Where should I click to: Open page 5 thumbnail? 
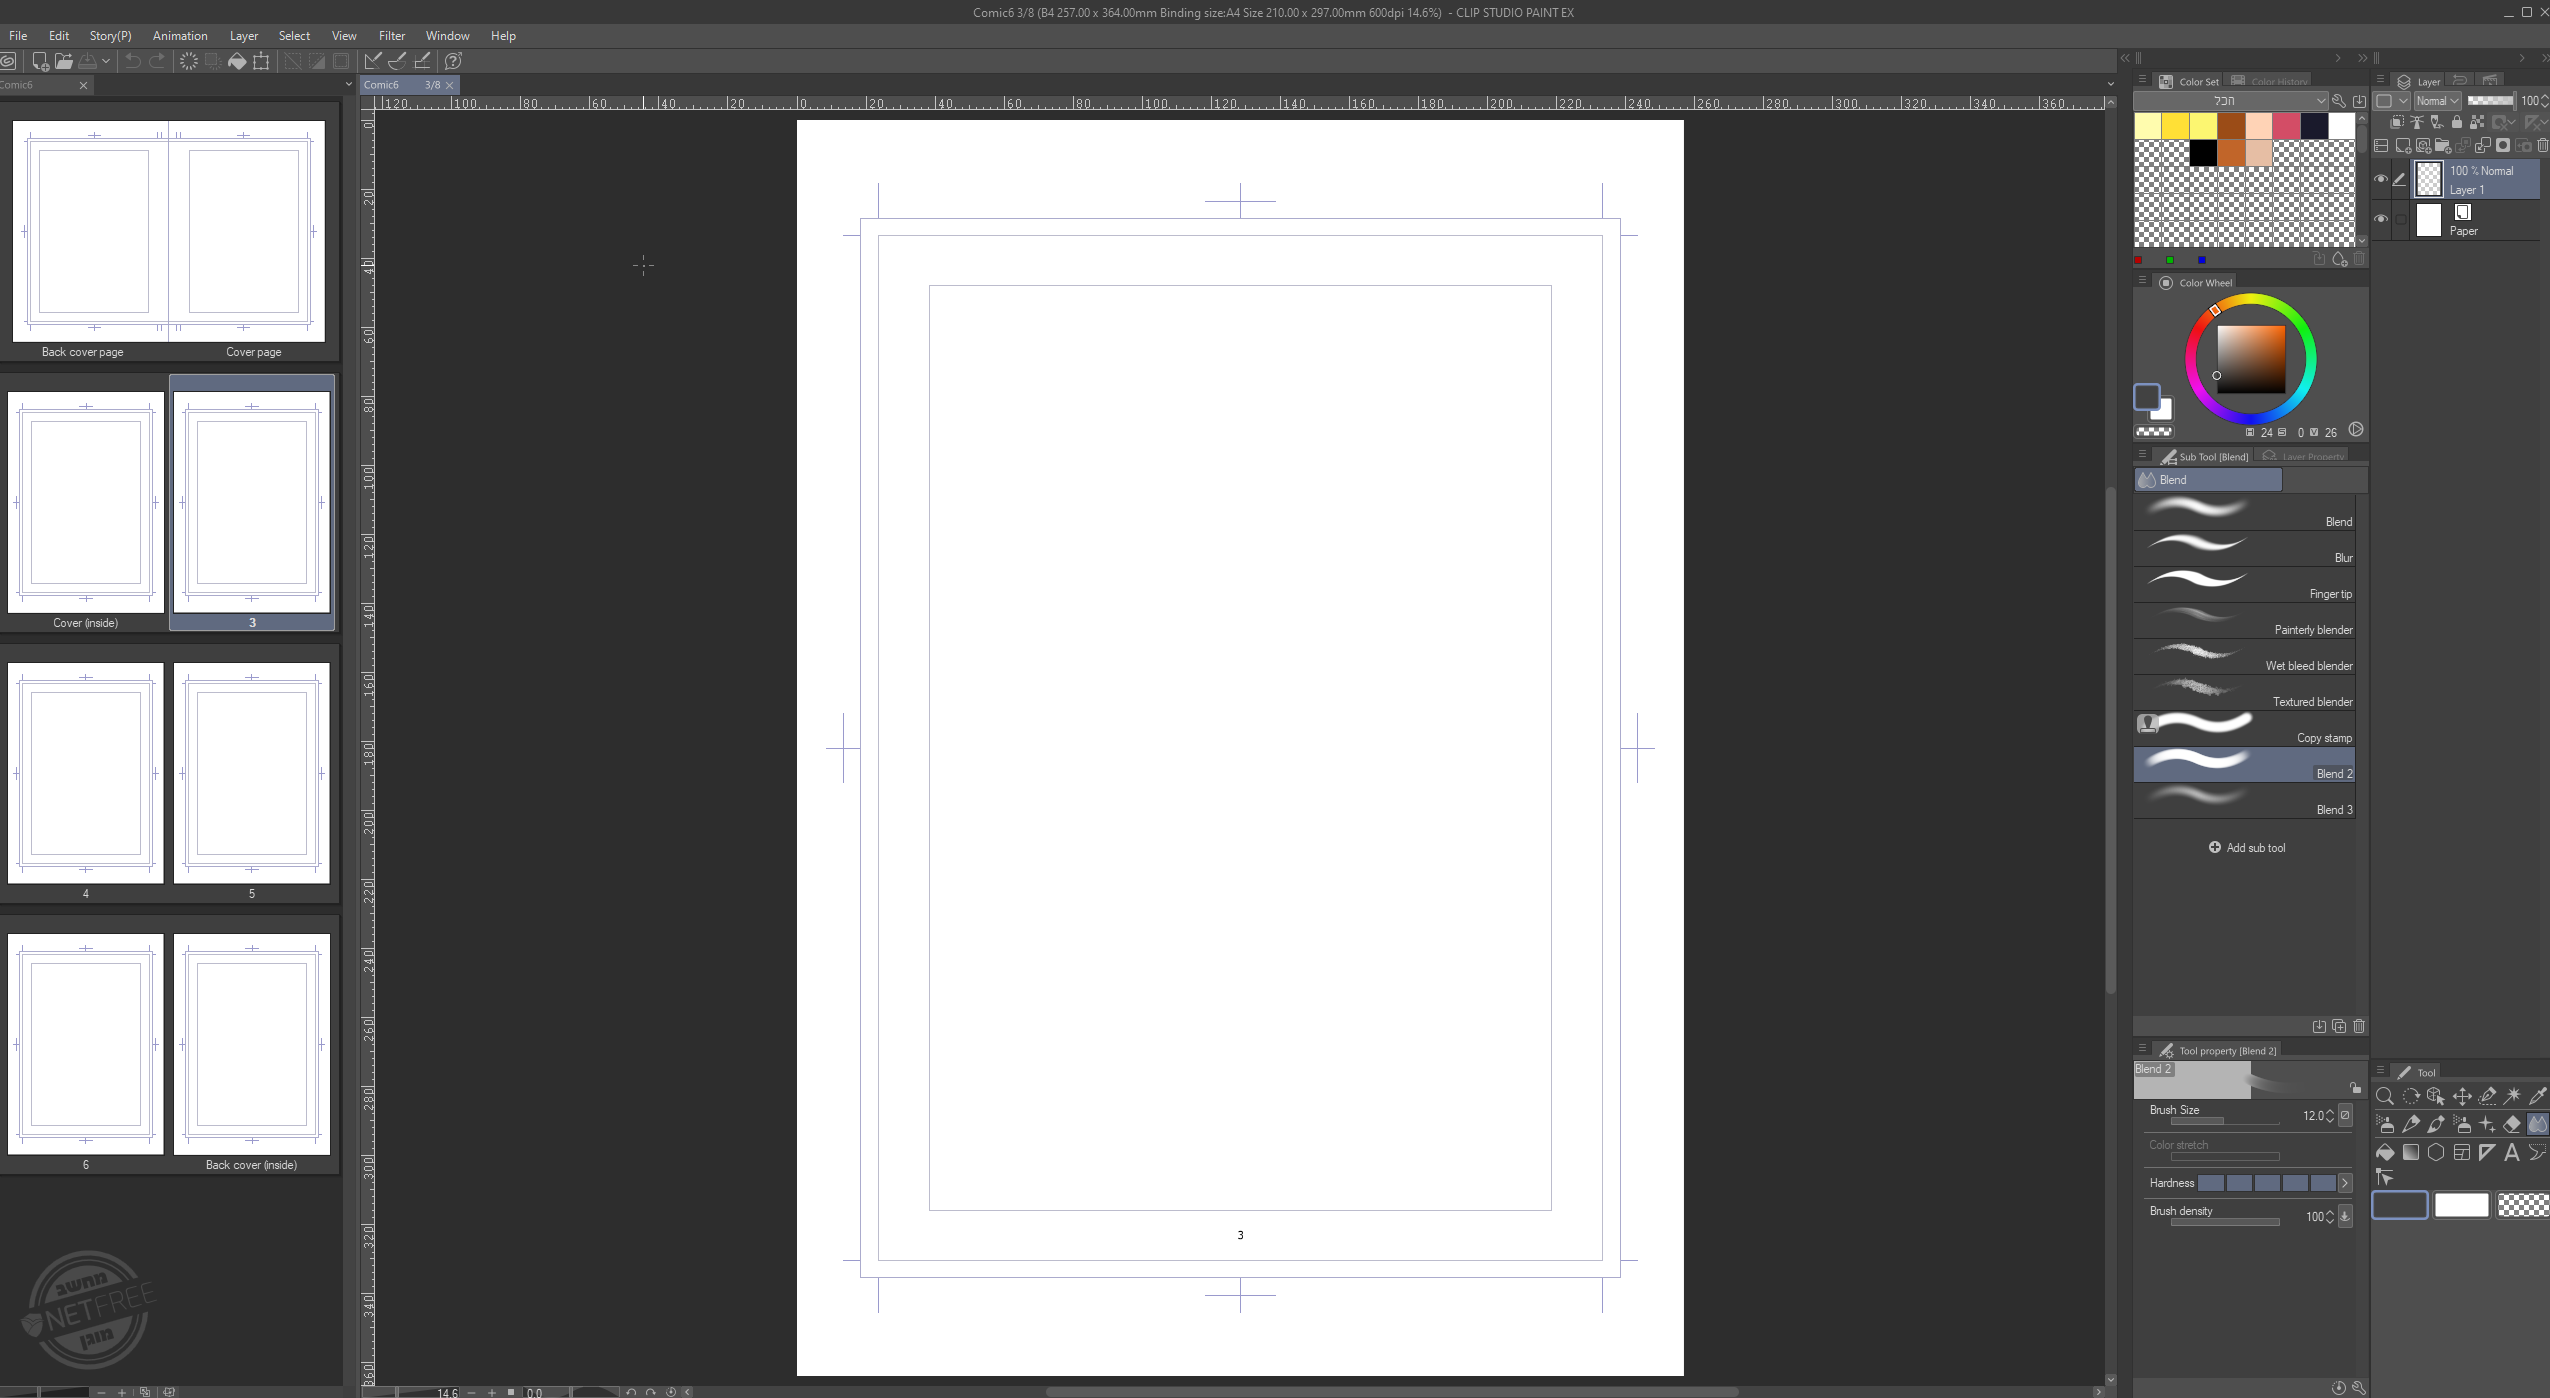tap(251, 772)
